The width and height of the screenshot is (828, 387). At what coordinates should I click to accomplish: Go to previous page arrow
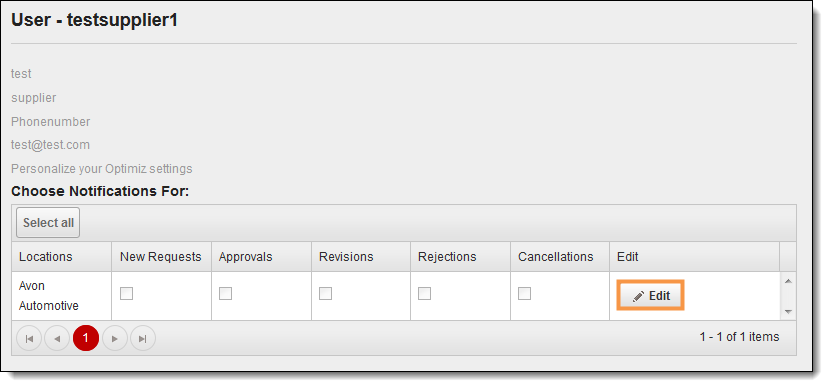pyautogui.click(x=58, y=338)
